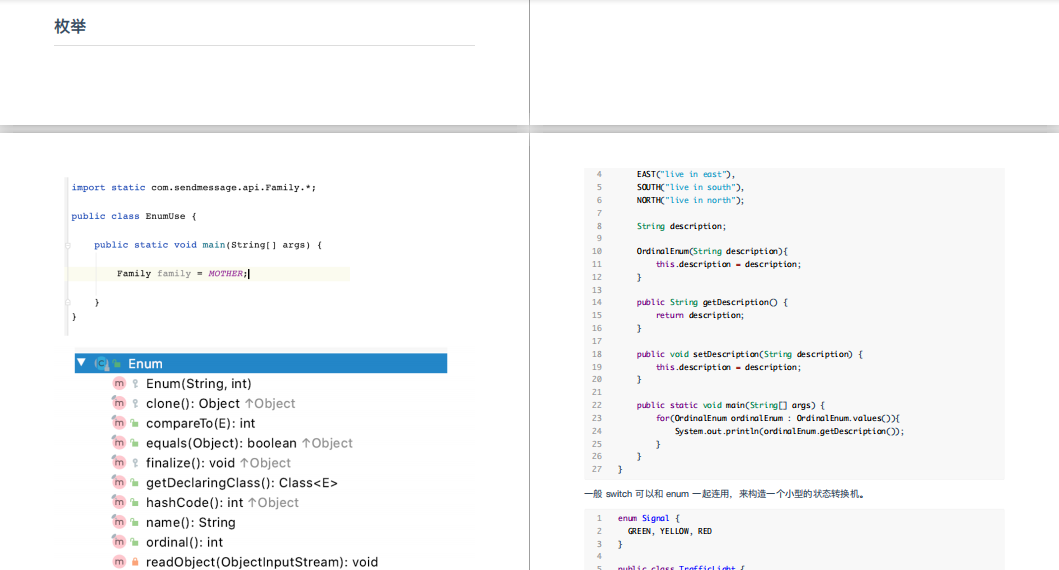This screenshot has width=1059, height=570.
Task: Click method icon of compareTo(E): int row
Action: [x=119, y=423]
